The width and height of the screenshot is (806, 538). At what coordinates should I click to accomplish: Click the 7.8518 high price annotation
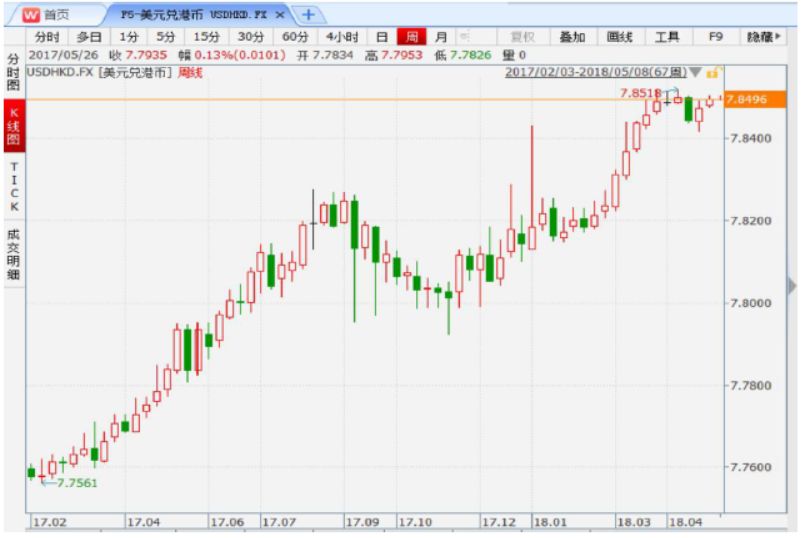(x=640, y=93)
